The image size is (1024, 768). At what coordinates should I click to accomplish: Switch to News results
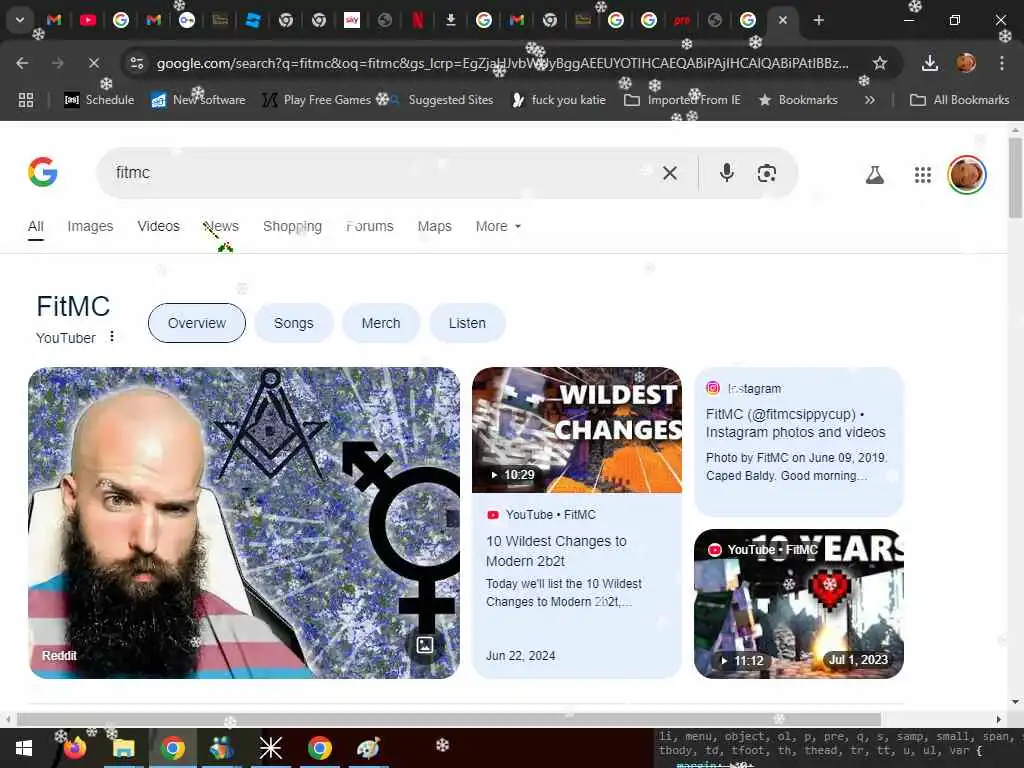pyautogui.click(x=221, y=227)
